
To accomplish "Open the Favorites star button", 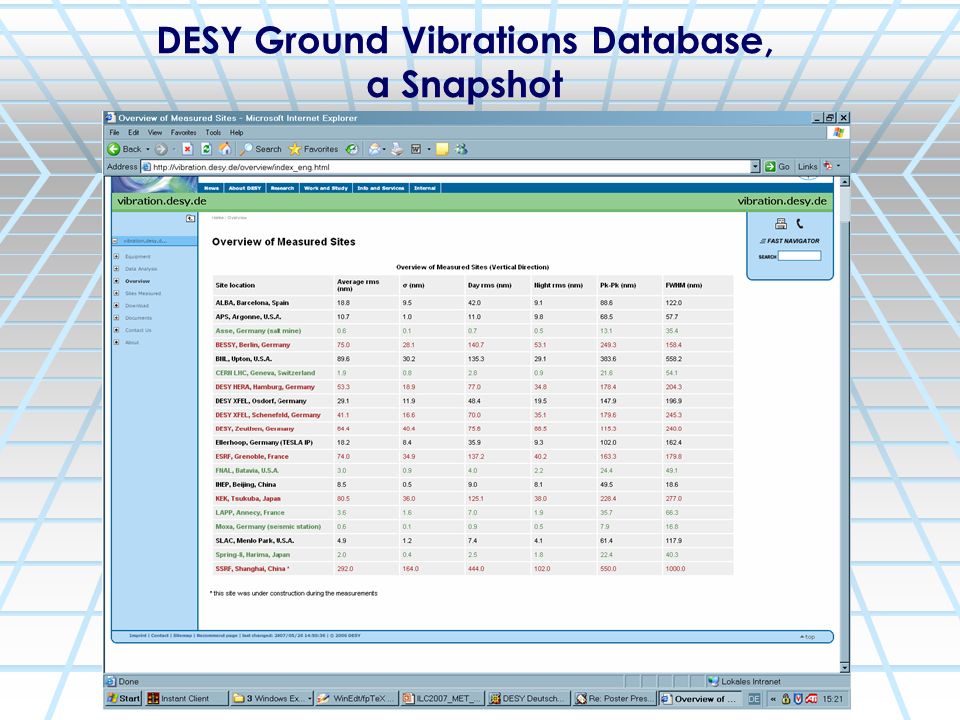I will point(313,149).
